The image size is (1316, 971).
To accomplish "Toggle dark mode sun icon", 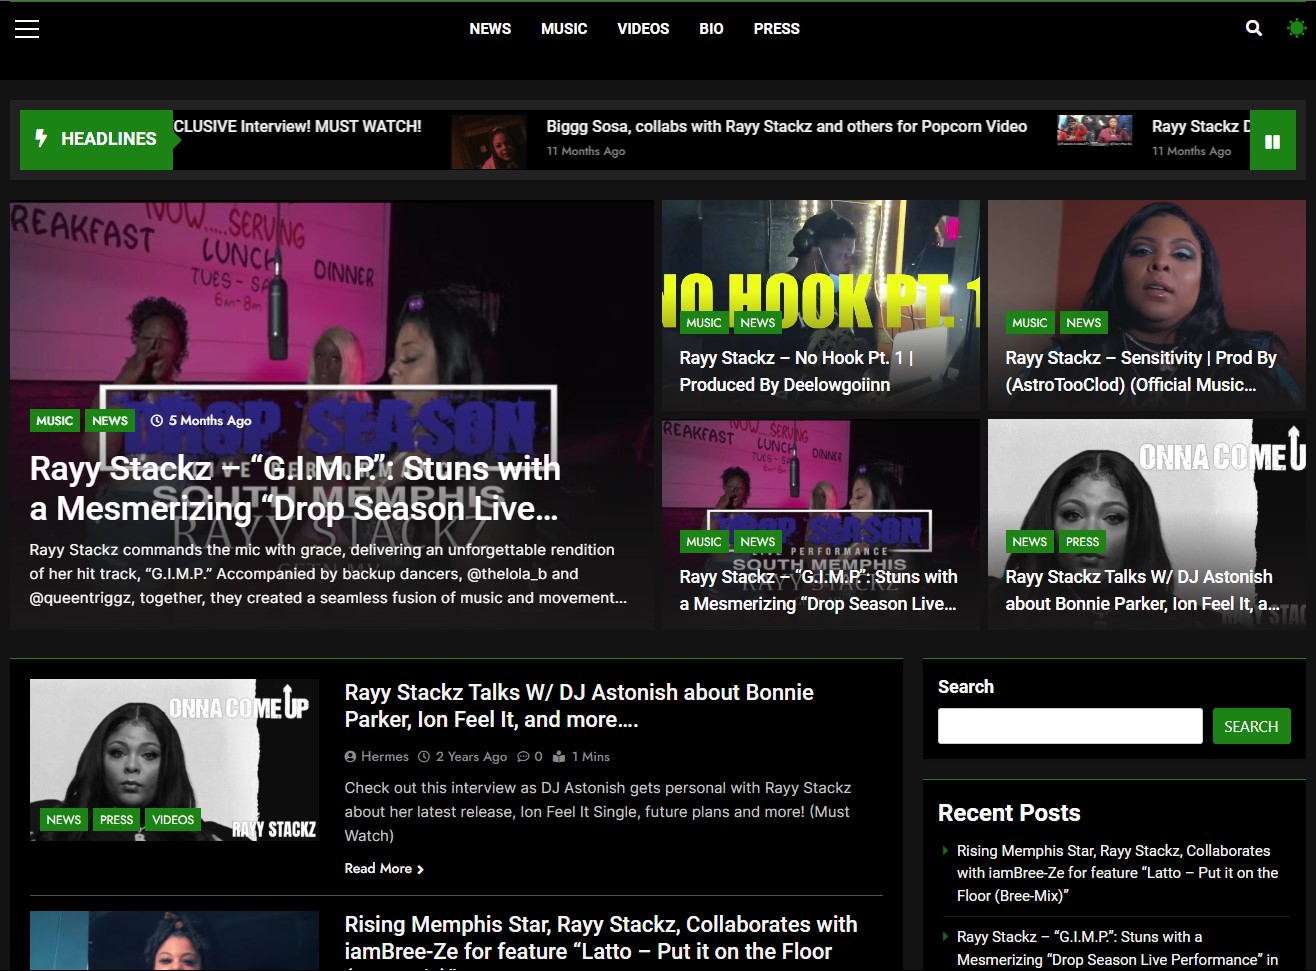I will click(x=1296, y=29).
